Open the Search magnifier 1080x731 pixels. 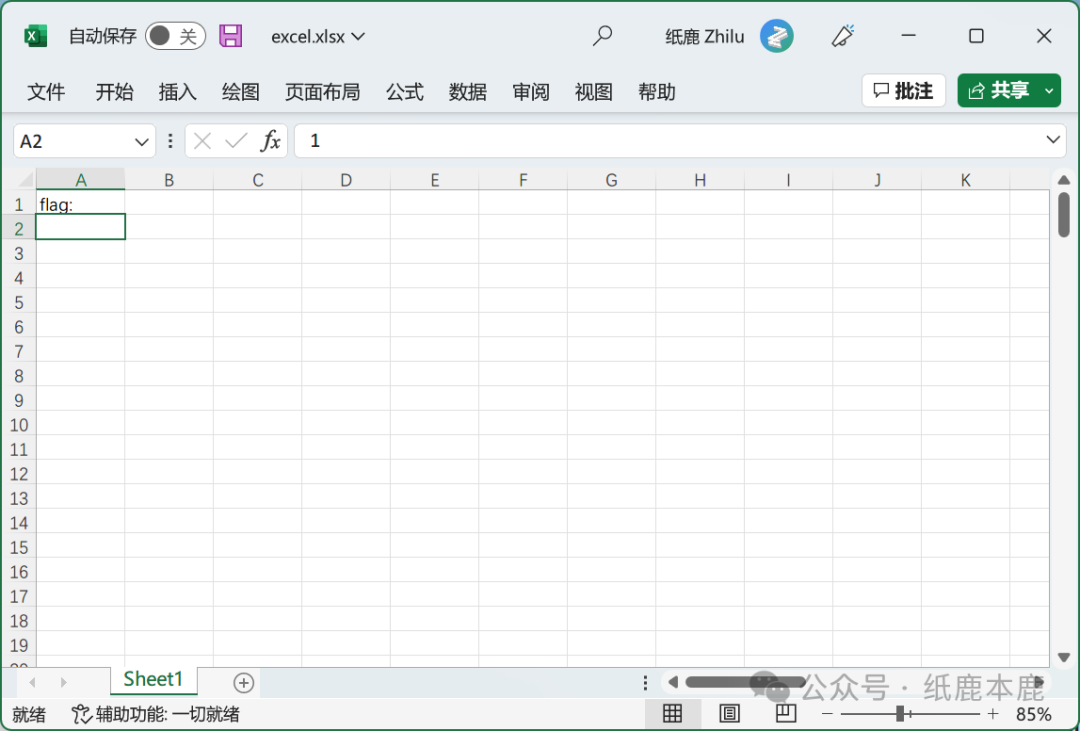[x=602, y=35]
